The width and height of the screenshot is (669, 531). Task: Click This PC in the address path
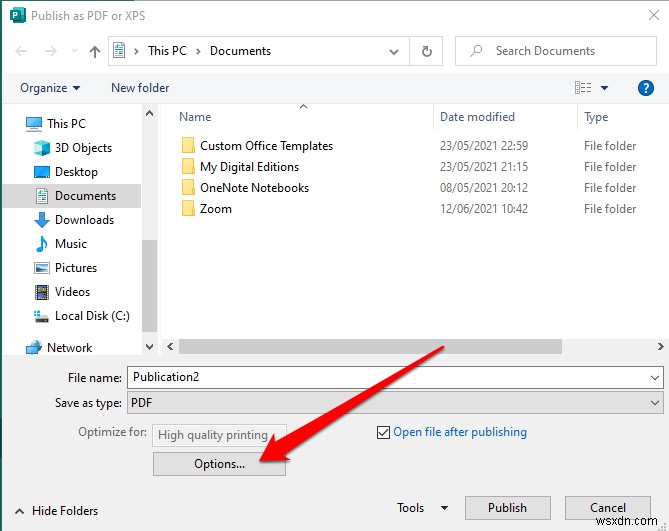167,51
